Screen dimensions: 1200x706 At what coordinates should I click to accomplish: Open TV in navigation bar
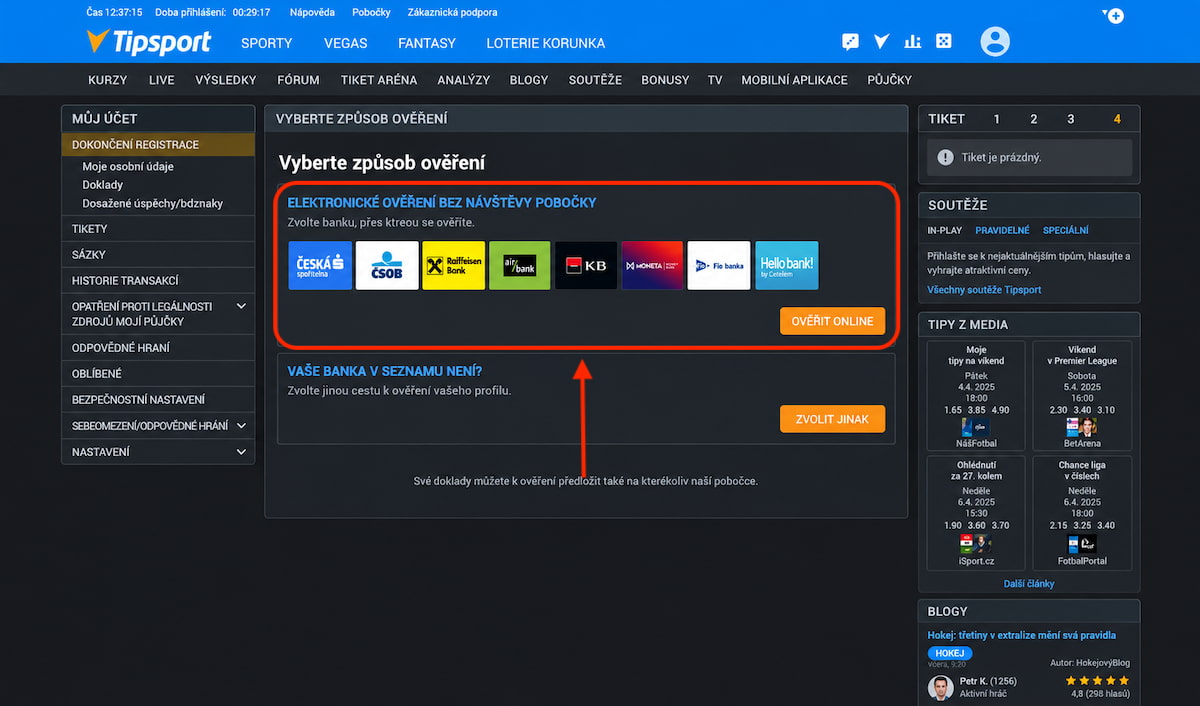click(x=715, y=80)
